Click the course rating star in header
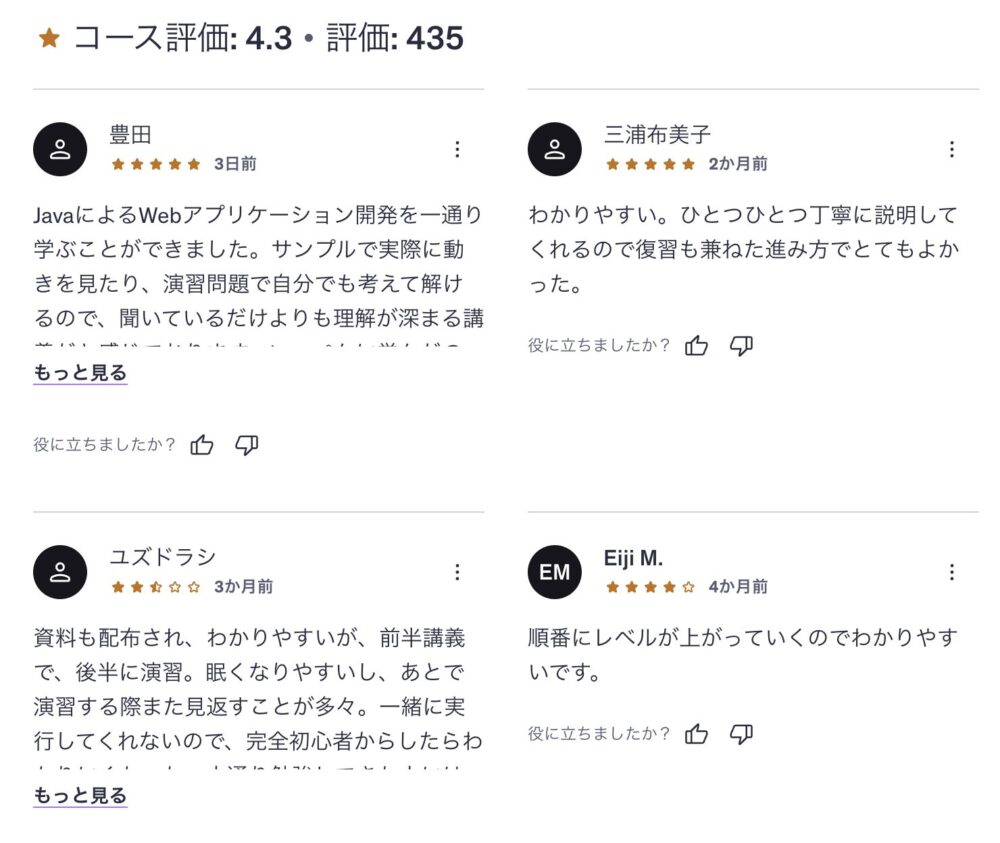The image size is (1000, 843). (x=49, y=39)
